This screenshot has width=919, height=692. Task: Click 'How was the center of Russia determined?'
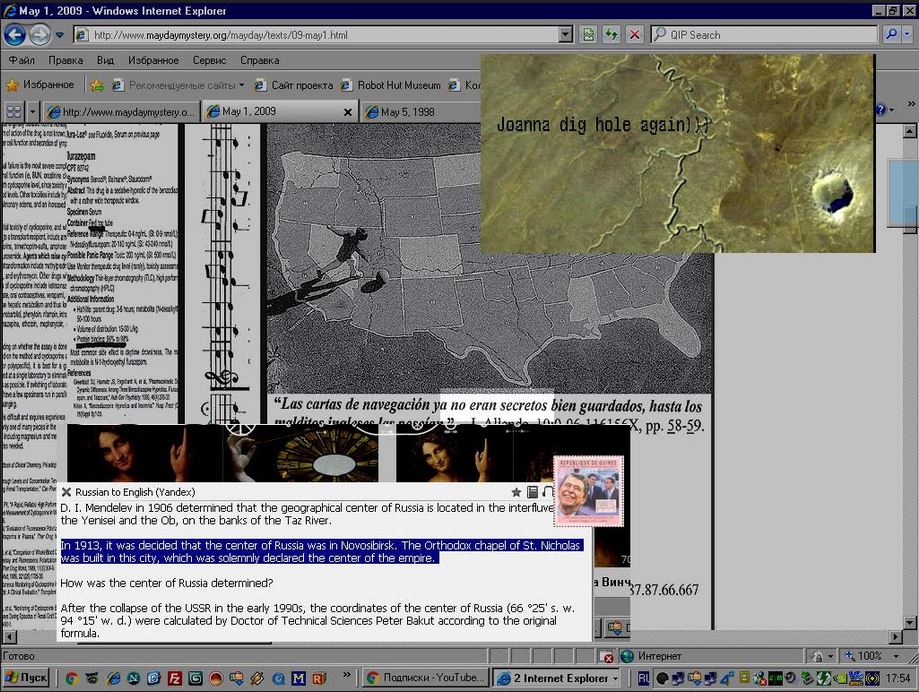tap(166, 583)
